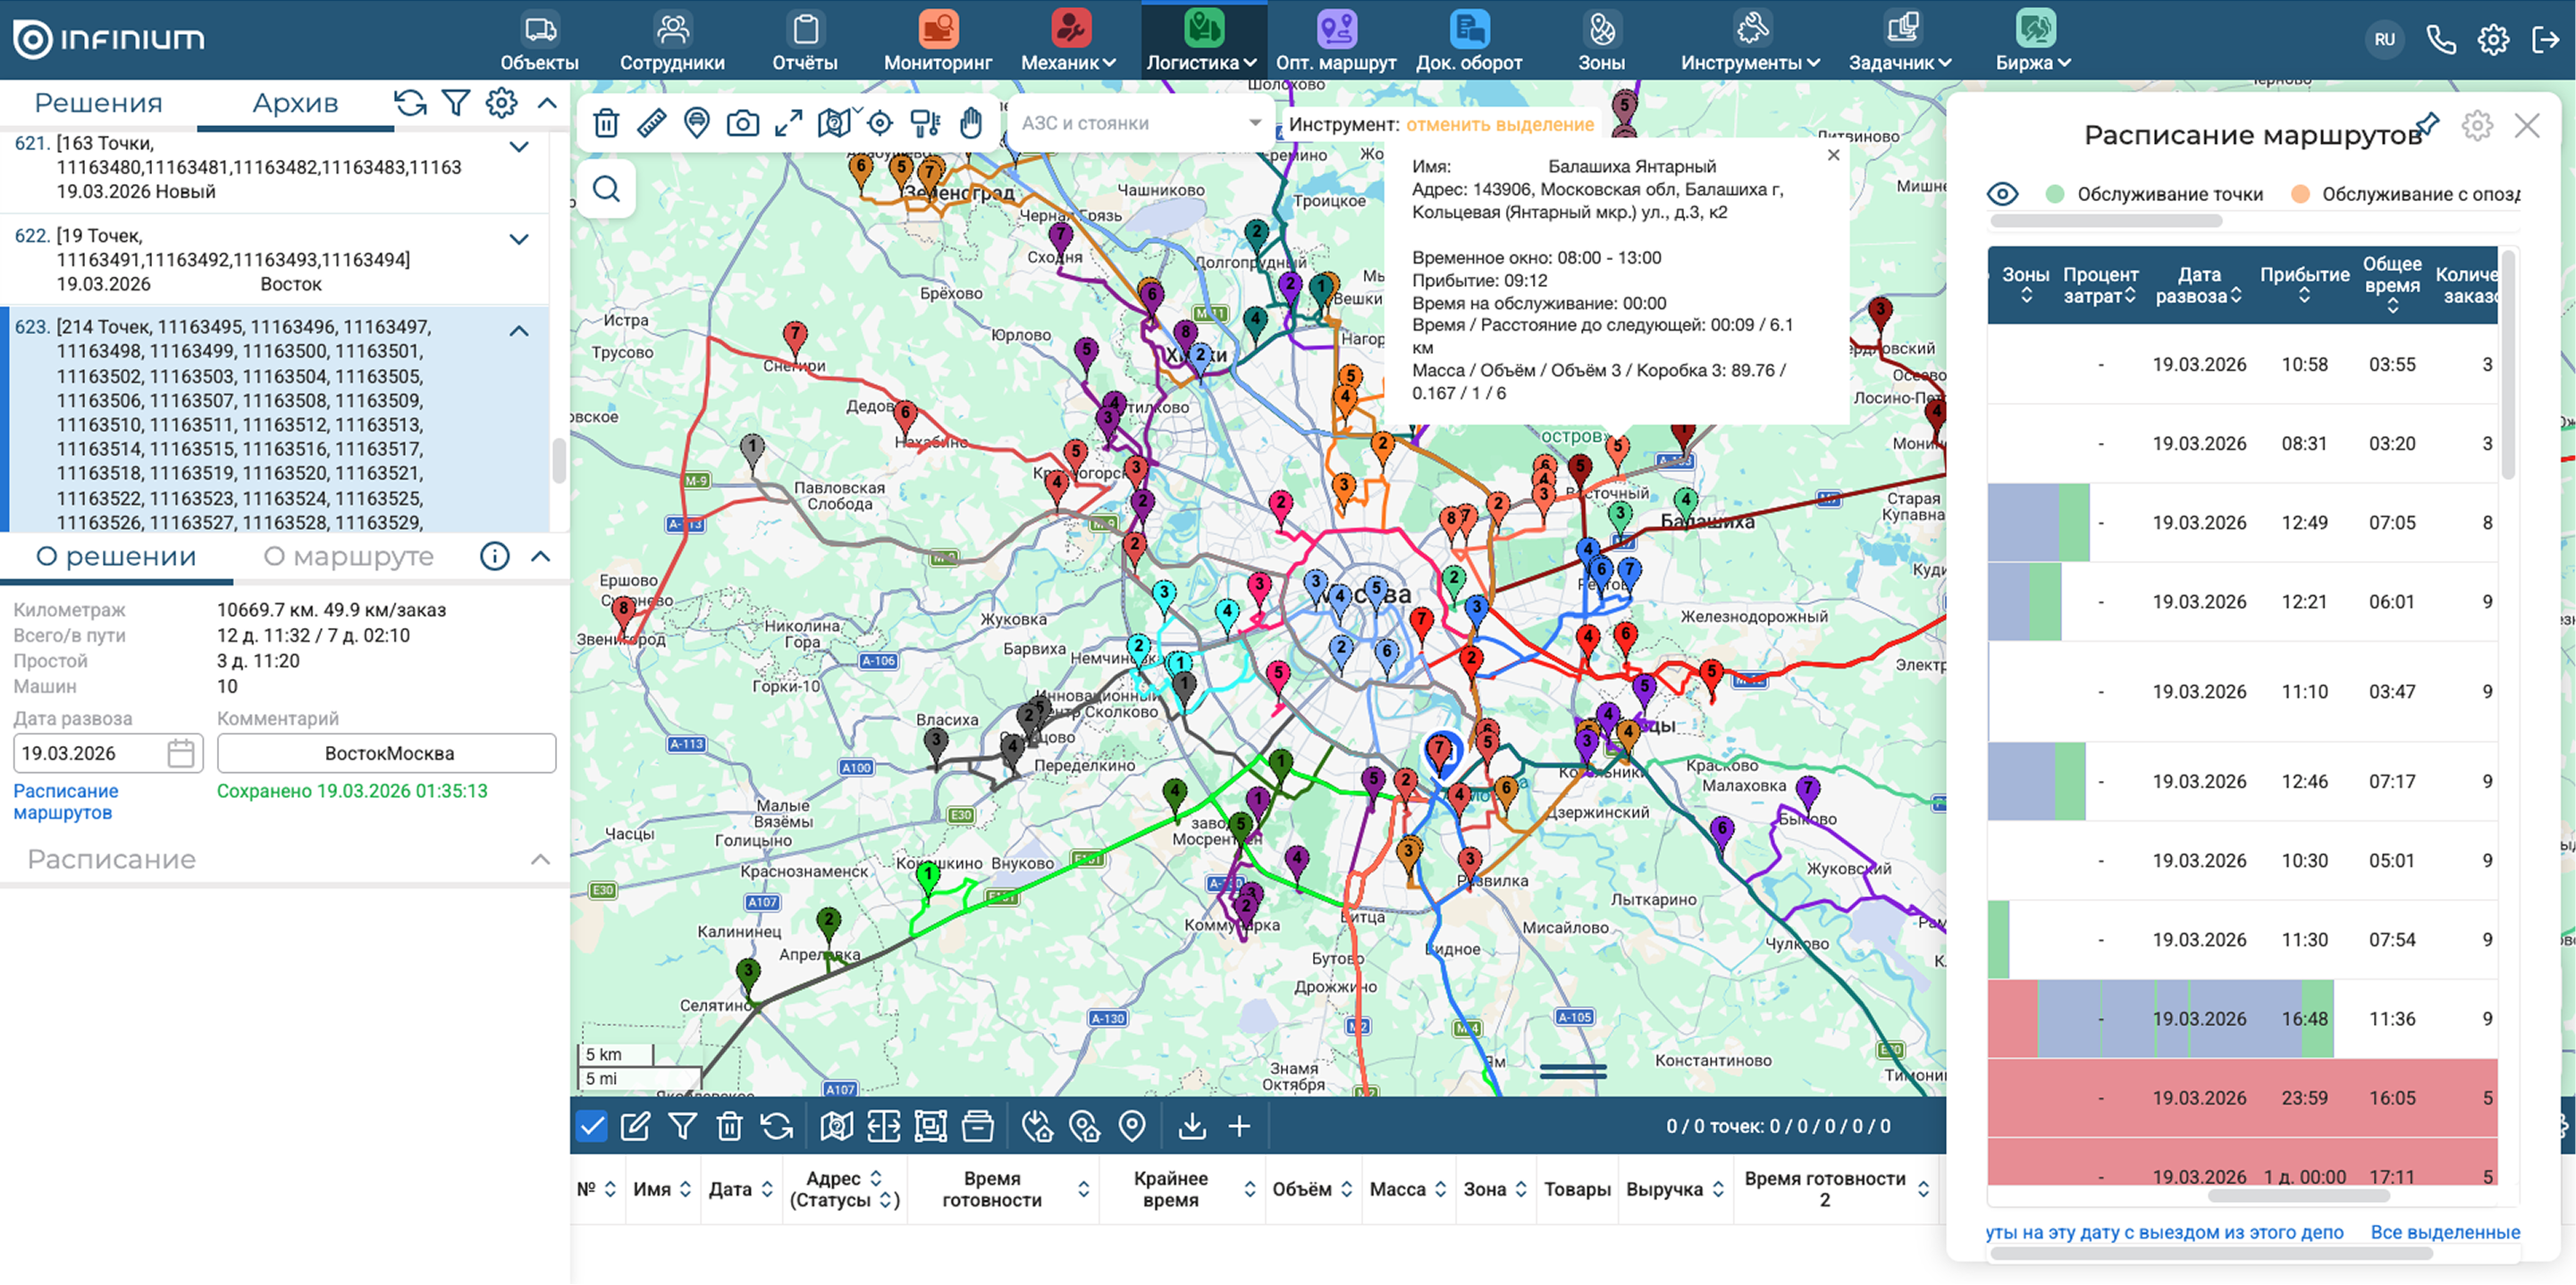Image resolution: width=2576 pixels, height=1285 pixels.
Task: Click the ruler measurement tool icon
Action: click(x=651, y=123)
